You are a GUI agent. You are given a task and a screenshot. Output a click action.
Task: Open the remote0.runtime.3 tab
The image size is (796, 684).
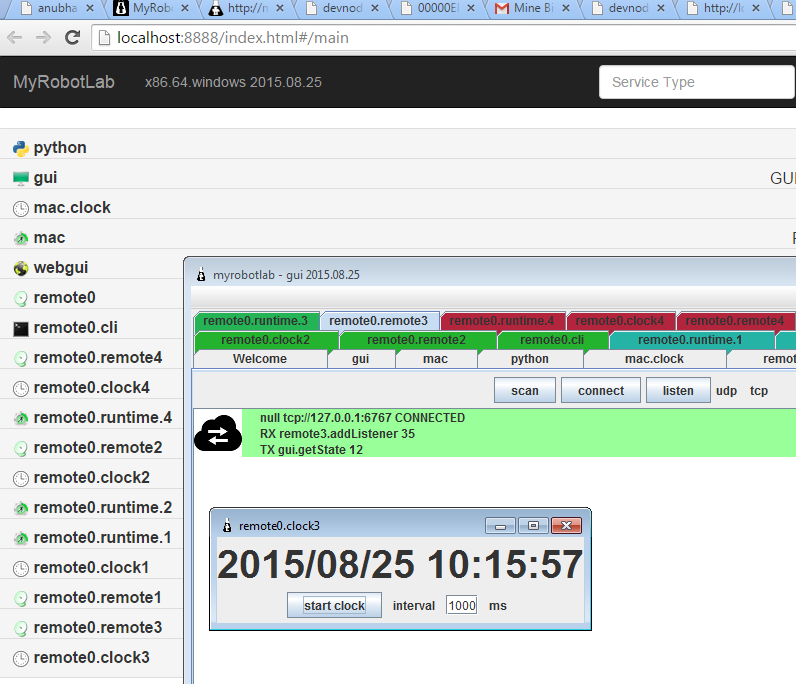point(256,321)
